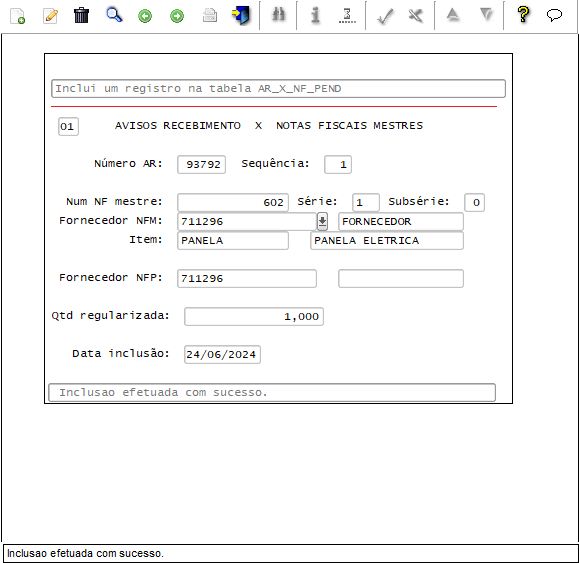The height and width of the screenshot is (563, 579).
Task: Click the Sequência field
Action: coord(338,164)
